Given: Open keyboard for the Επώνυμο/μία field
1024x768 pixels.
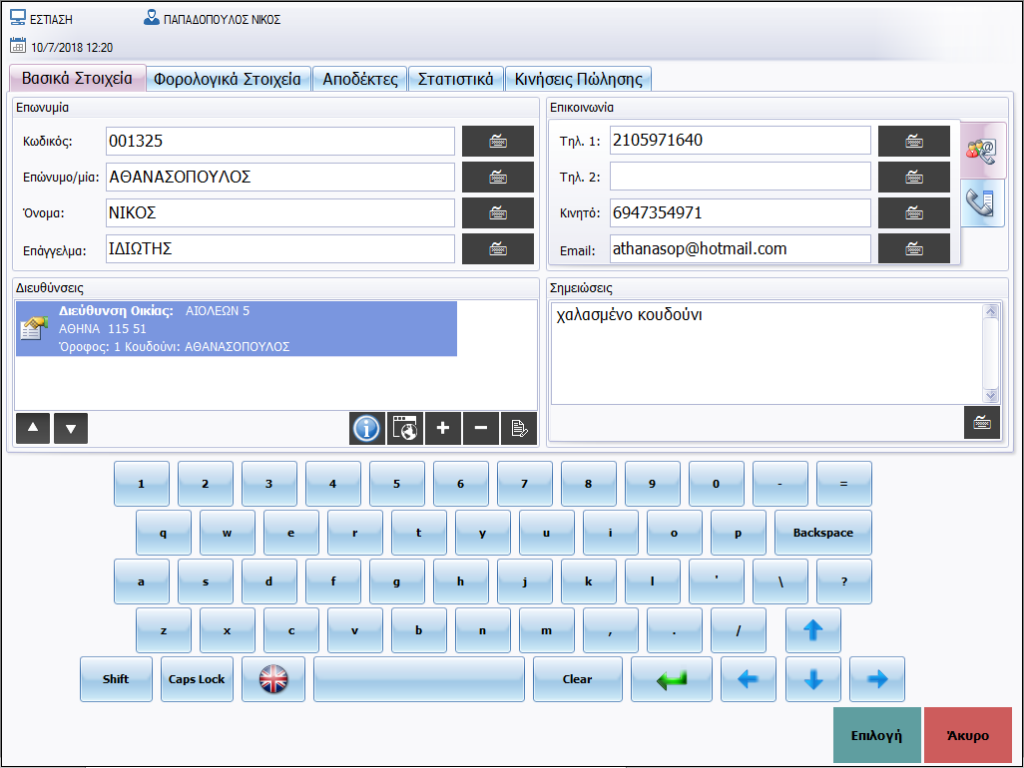Looking at the screenshot, I should tap(498, 177).
